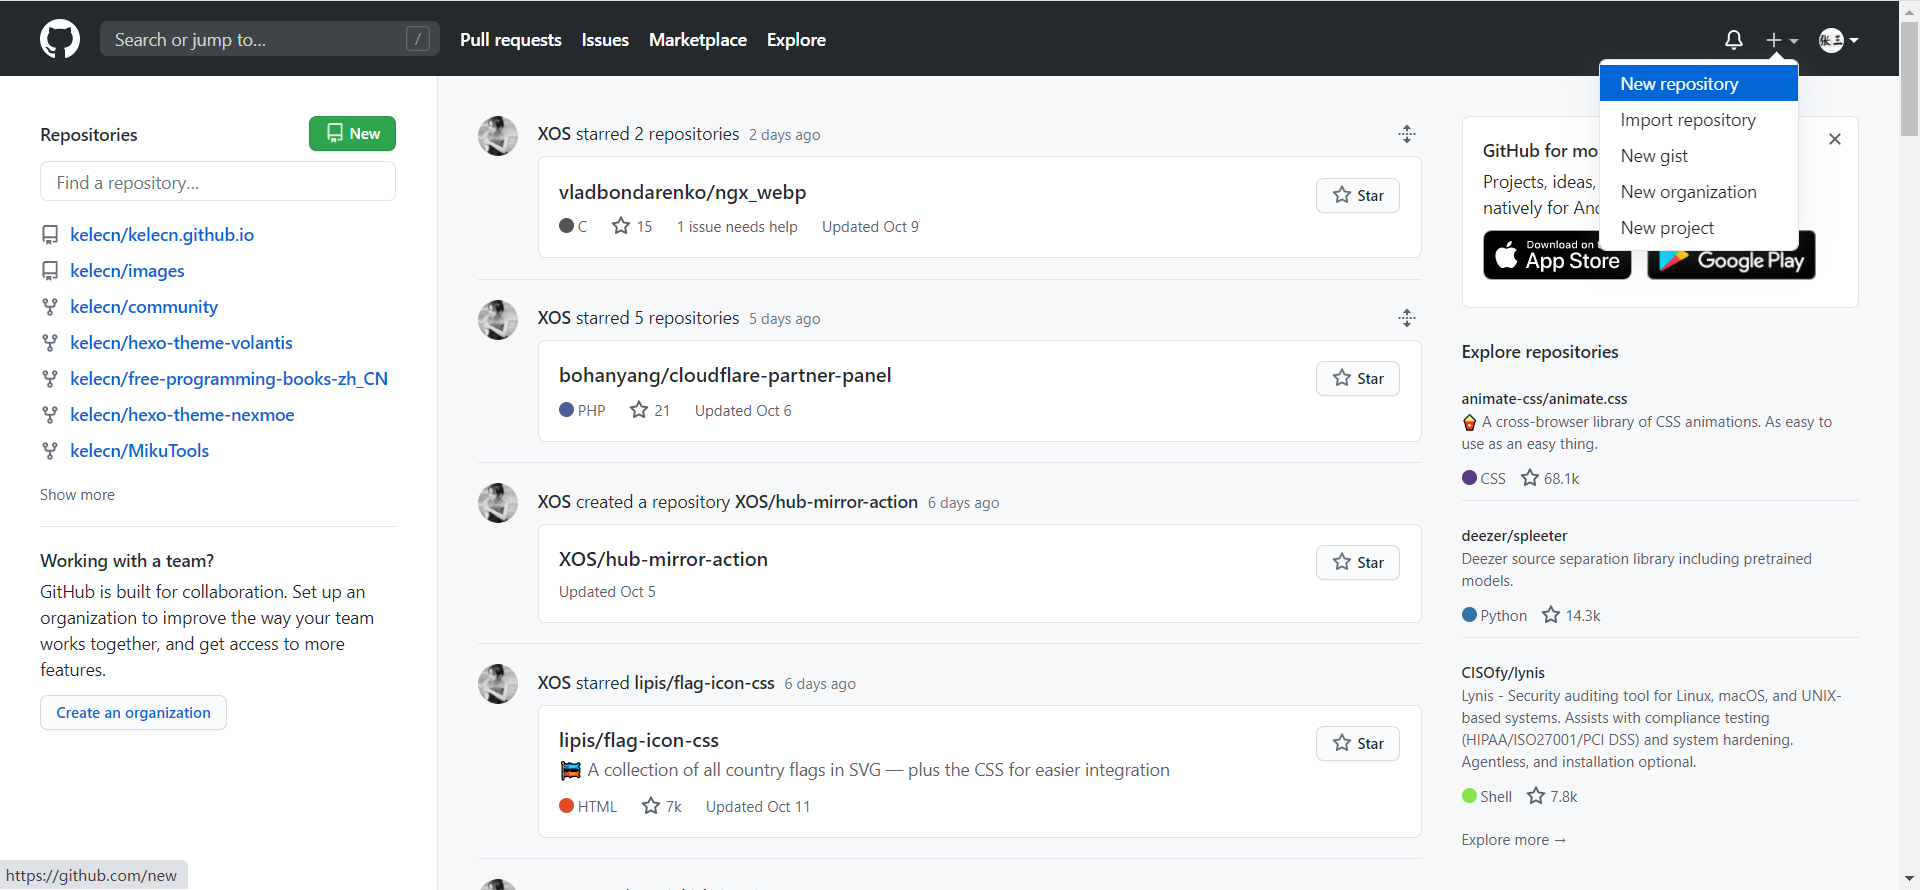
Task: Select New repository from dropdown menu
Action: (1698, 84)
